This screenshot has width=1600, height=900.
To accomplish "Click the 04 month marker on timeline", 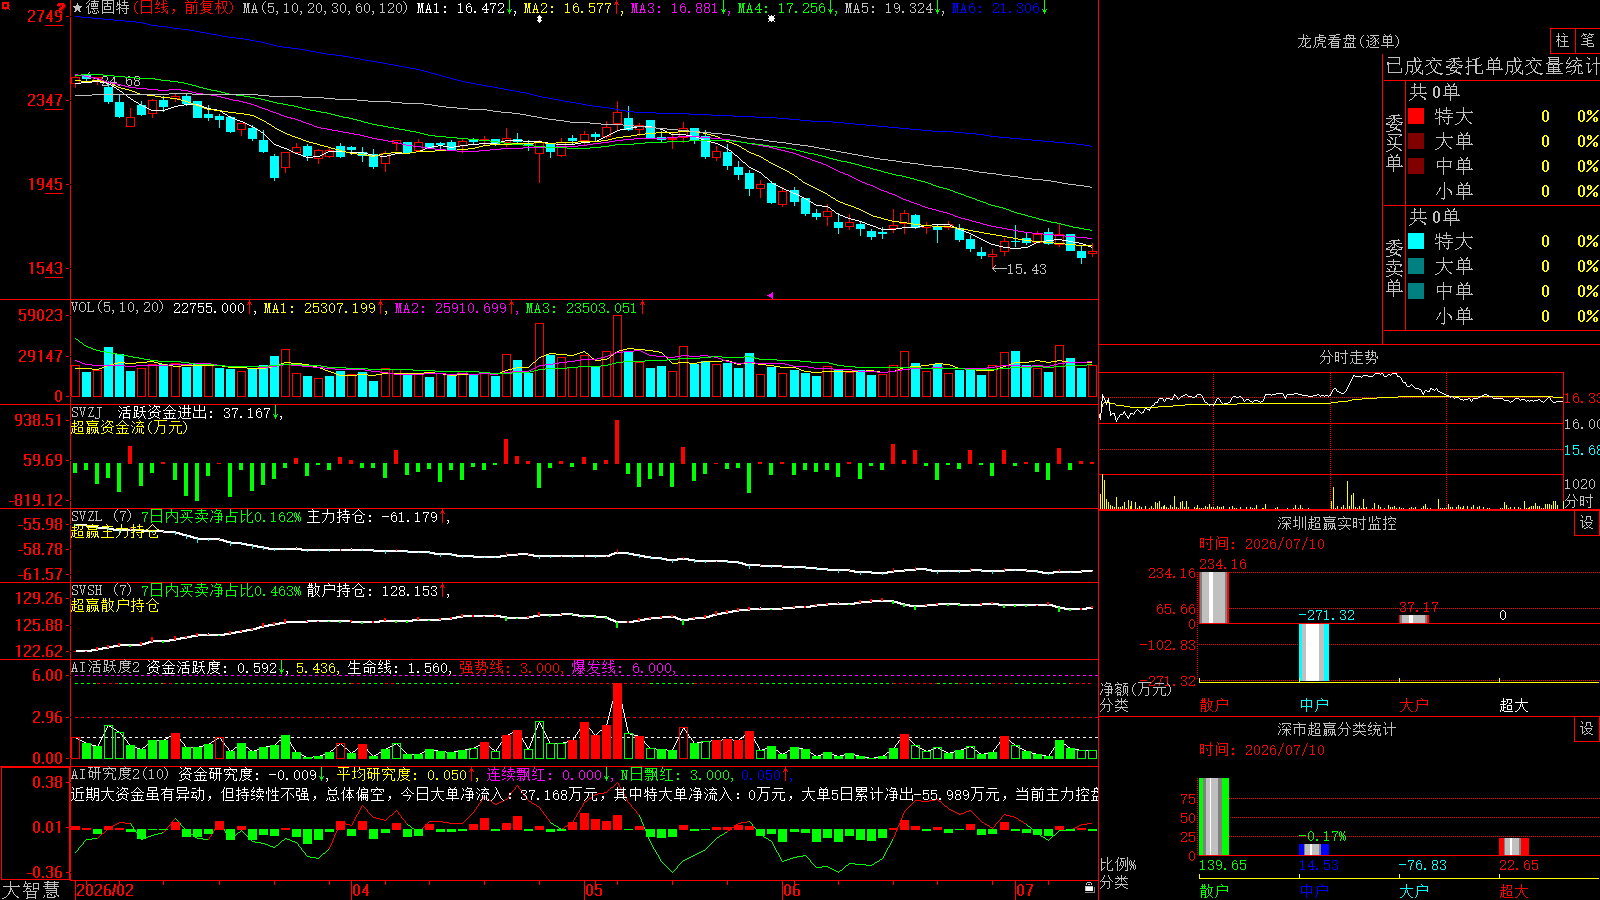I will point(361,890).
